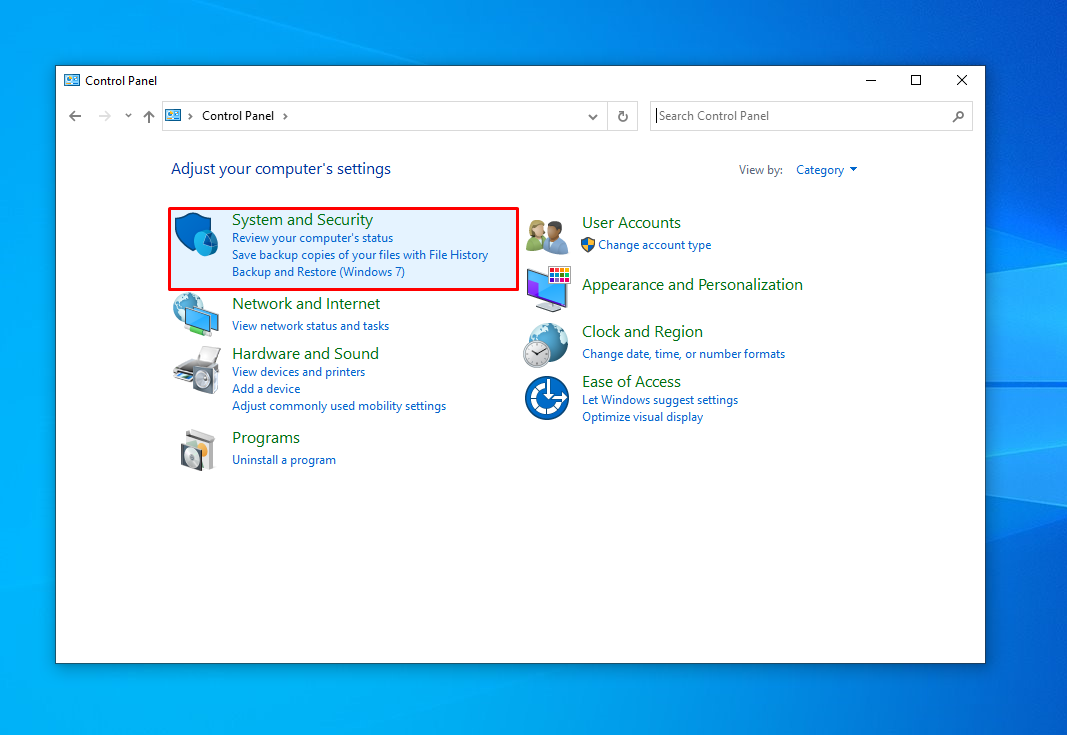Click the UAC shield beside Change account type
Image resolution: width=1067 pixels, height=735 pixels.
tap(588, 245)
